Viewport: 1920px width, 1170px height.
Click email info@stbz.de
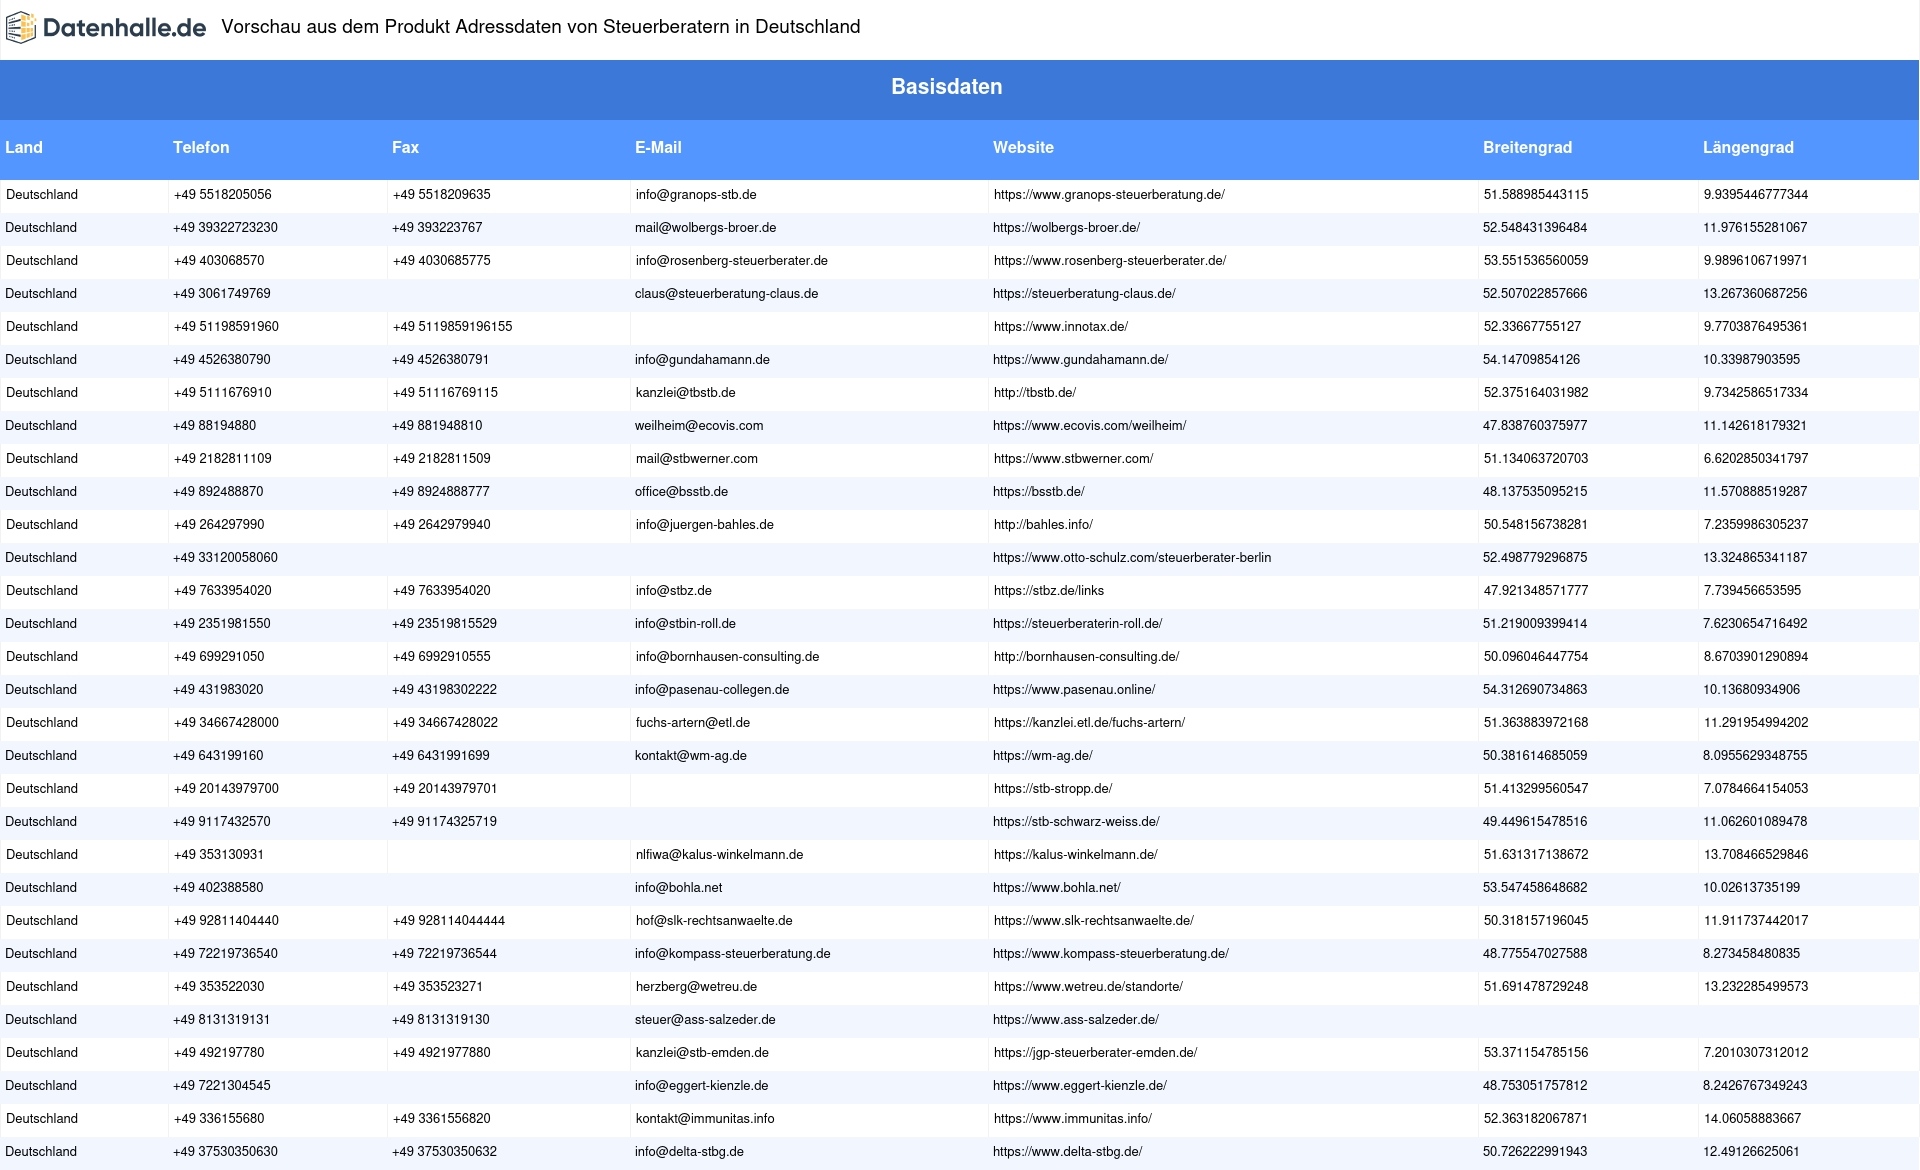click(674, 591)
